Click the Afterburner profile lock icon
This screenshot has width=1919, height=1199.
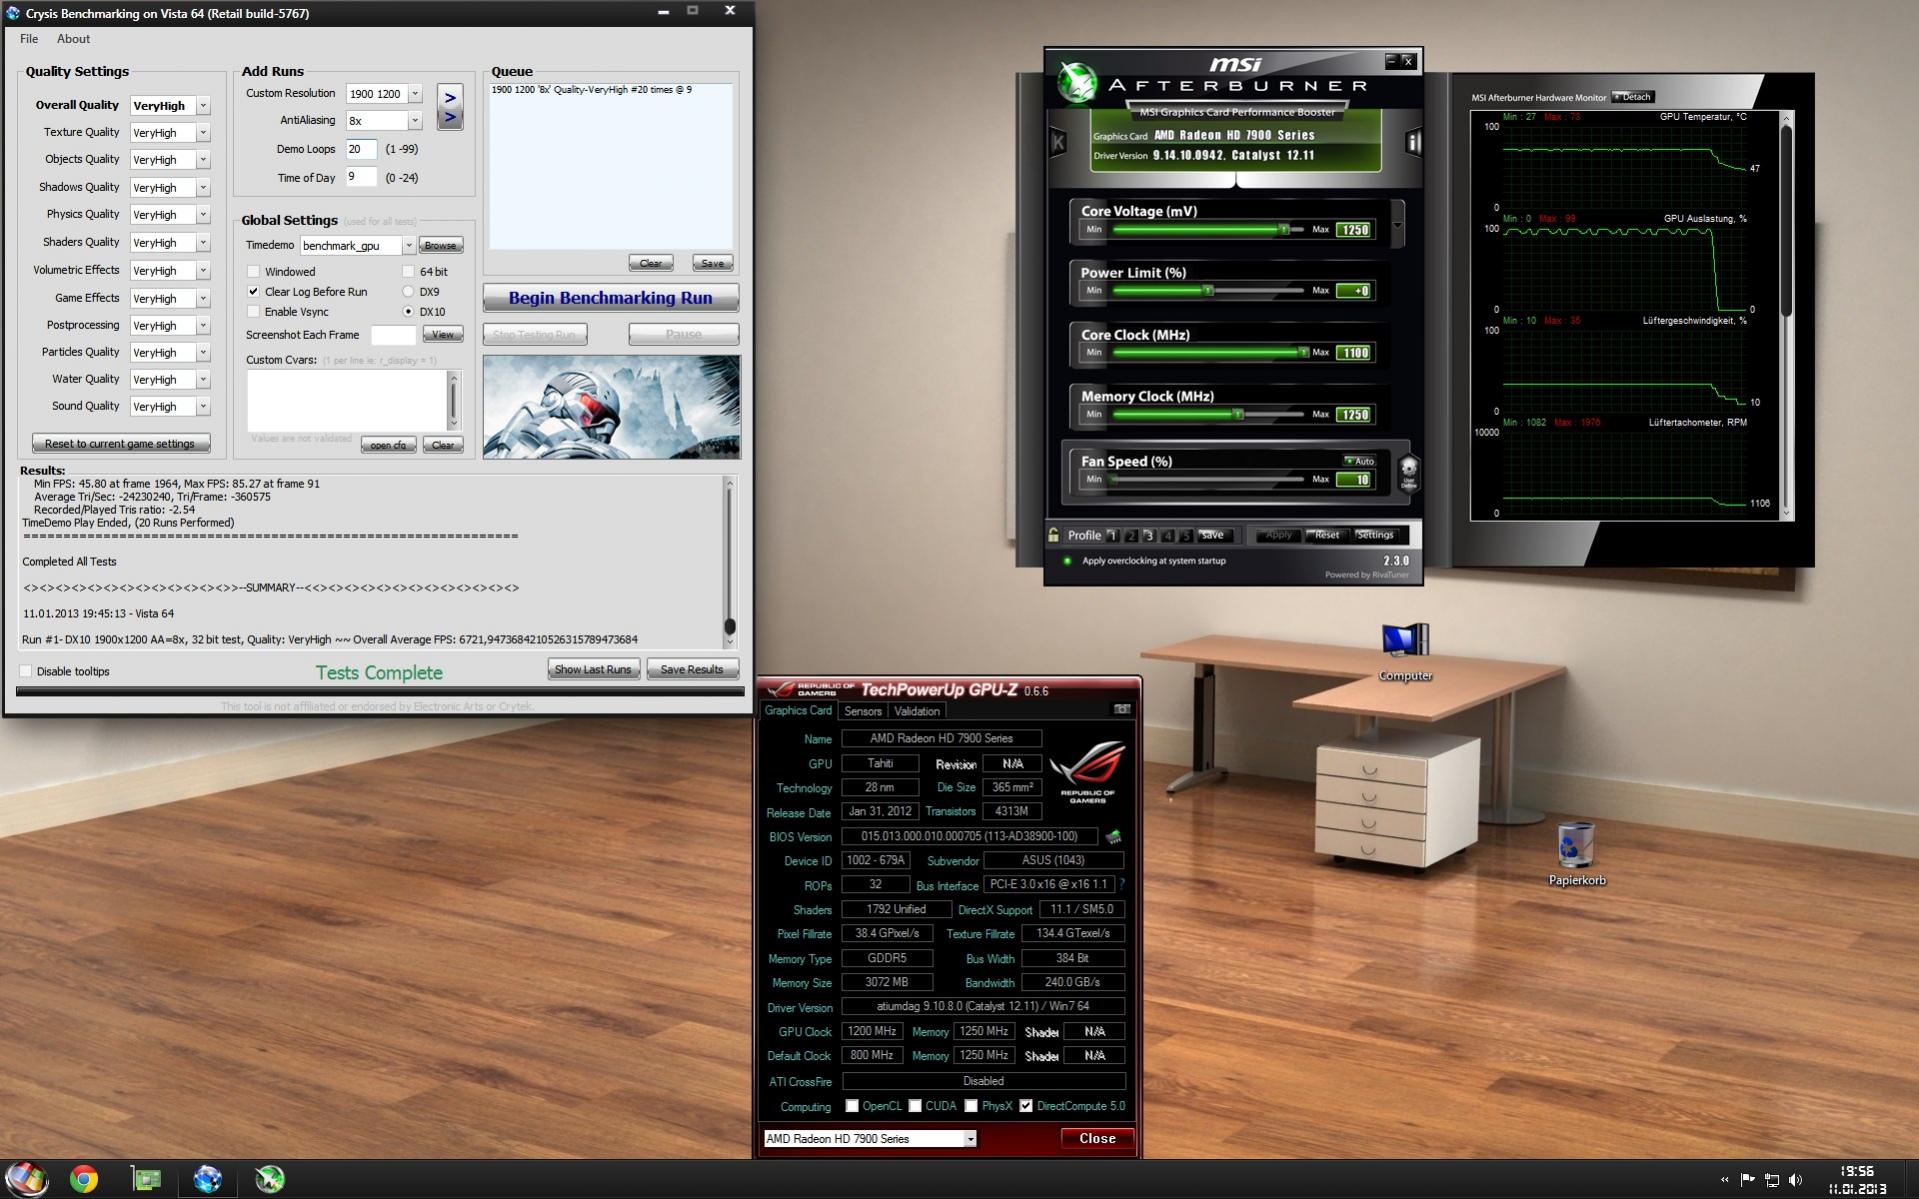click(1053, 535)
